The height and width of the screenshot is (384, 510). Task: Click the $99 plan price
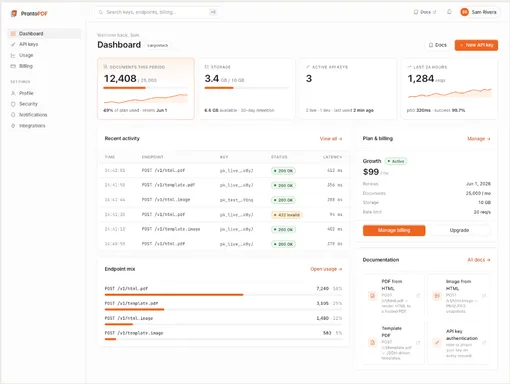click(x=371, y=172)
